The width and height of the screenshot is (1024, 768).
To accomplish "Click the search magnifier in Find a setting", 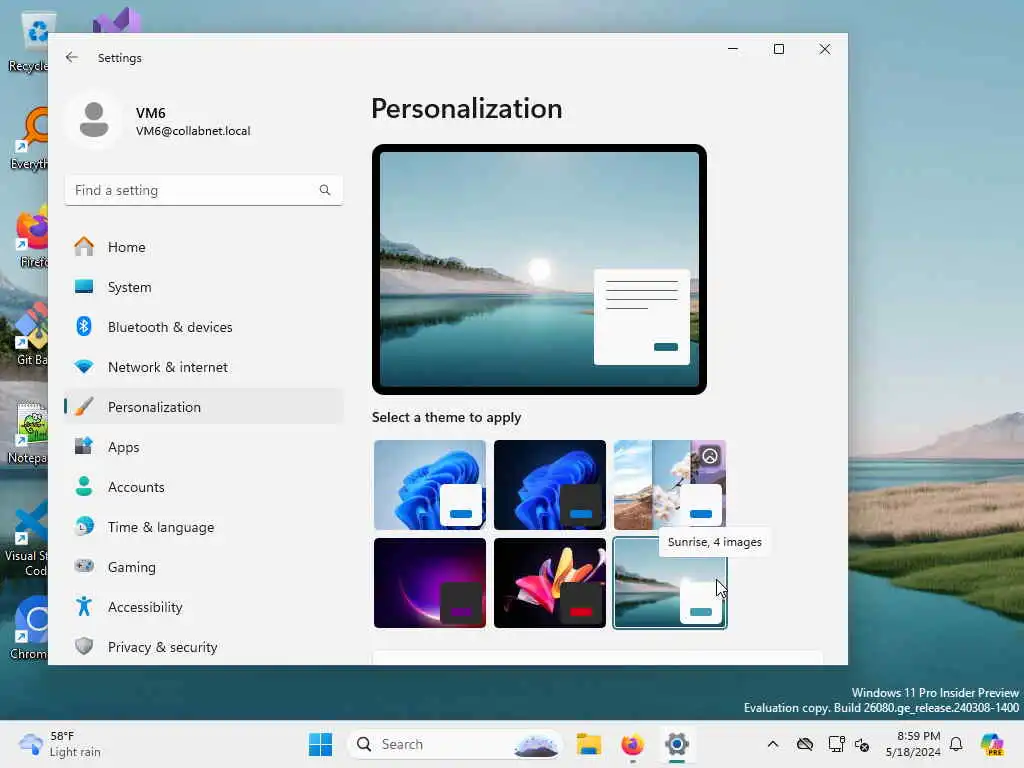I will tap(325, 190).
